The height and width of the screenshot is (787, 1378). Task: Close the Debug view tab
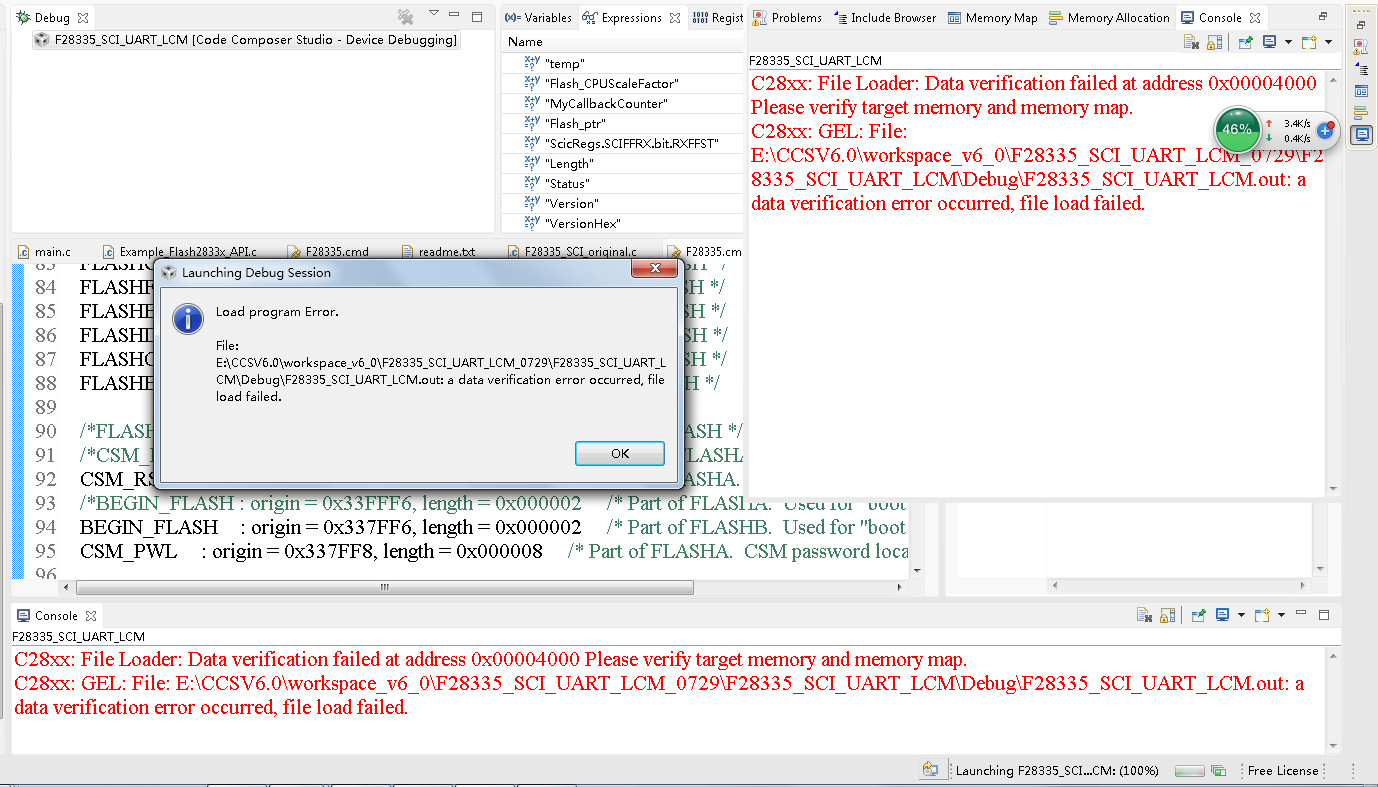click(x=83, y=18)
